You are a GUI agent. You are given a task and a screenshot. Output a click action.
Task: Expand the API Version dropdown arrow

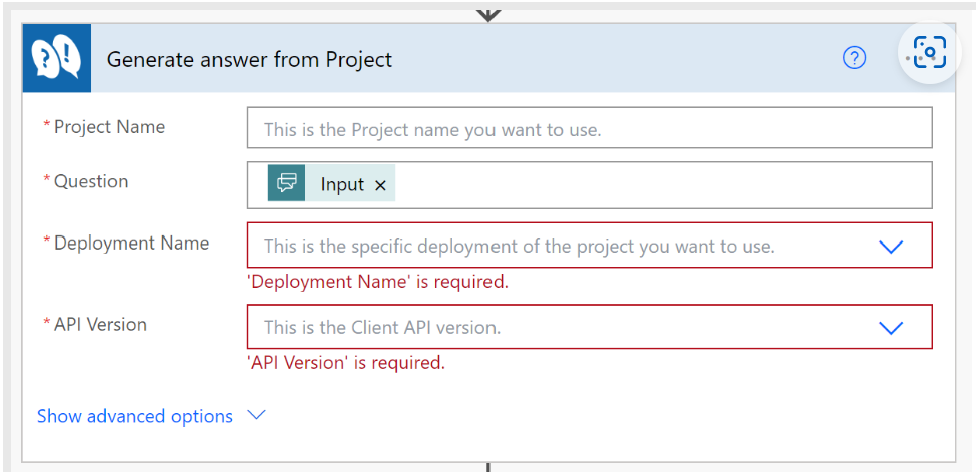[x=890, y=327]
